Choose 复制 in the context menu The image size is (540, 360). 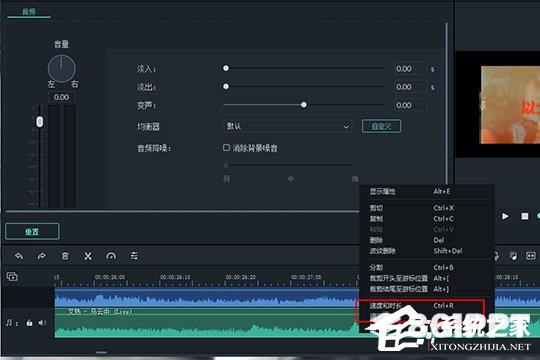(427, 219)
